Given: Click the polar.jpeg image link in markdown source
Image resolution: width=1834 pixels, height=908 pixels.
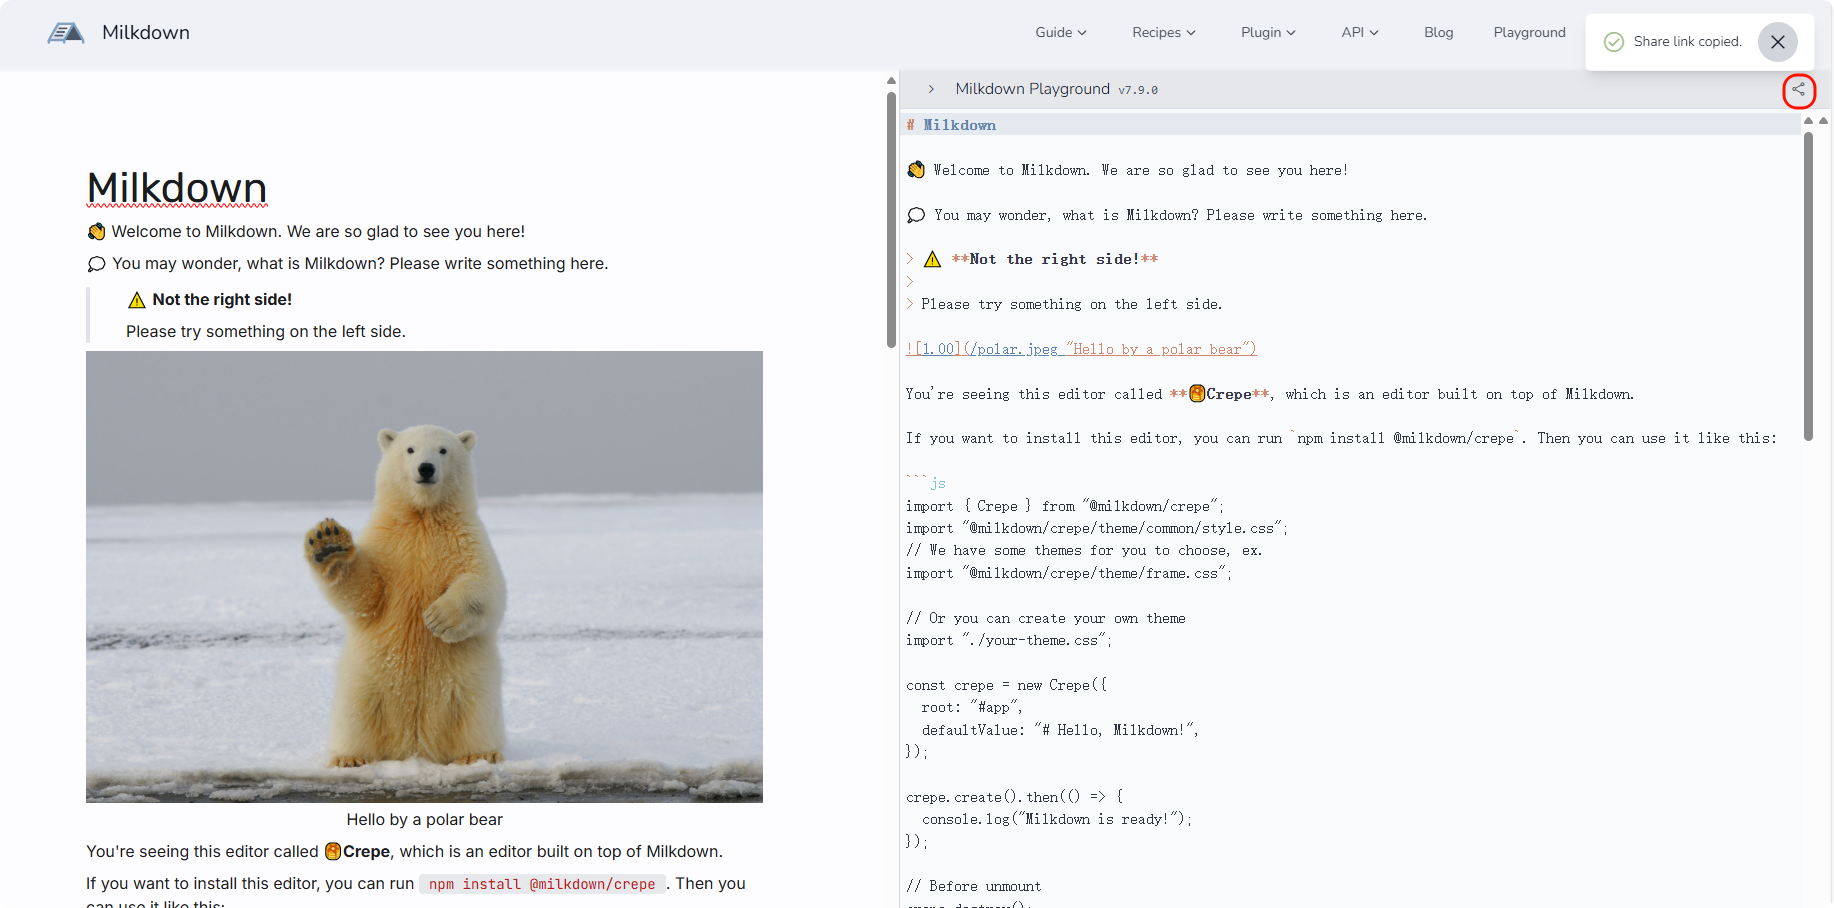Looking at the screenshot, I should click(x=1081, y=349).
